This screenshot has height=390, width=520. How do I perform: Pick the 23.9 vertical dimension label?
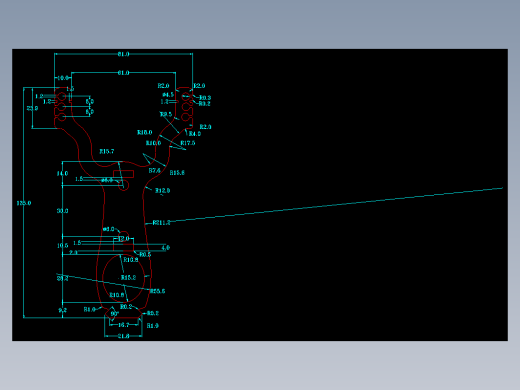click(32, 108)
